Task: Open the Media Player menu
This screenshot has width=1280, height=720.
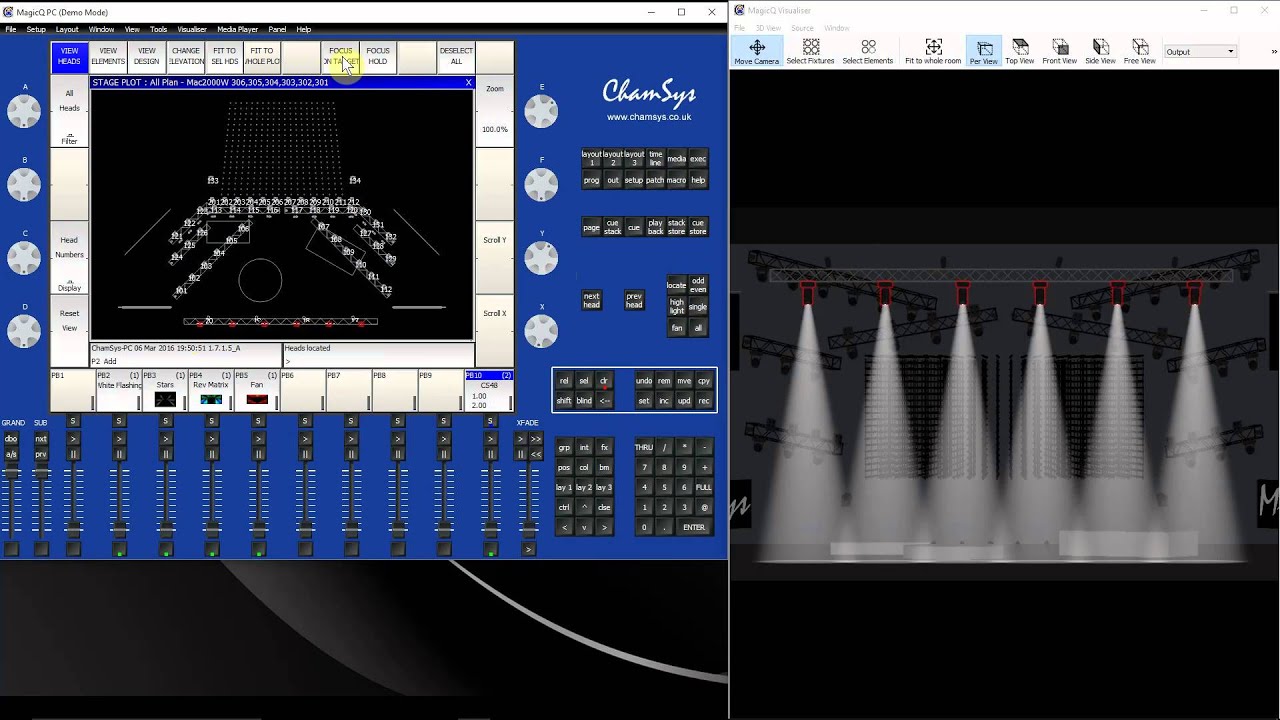Action: coord(237,29)
